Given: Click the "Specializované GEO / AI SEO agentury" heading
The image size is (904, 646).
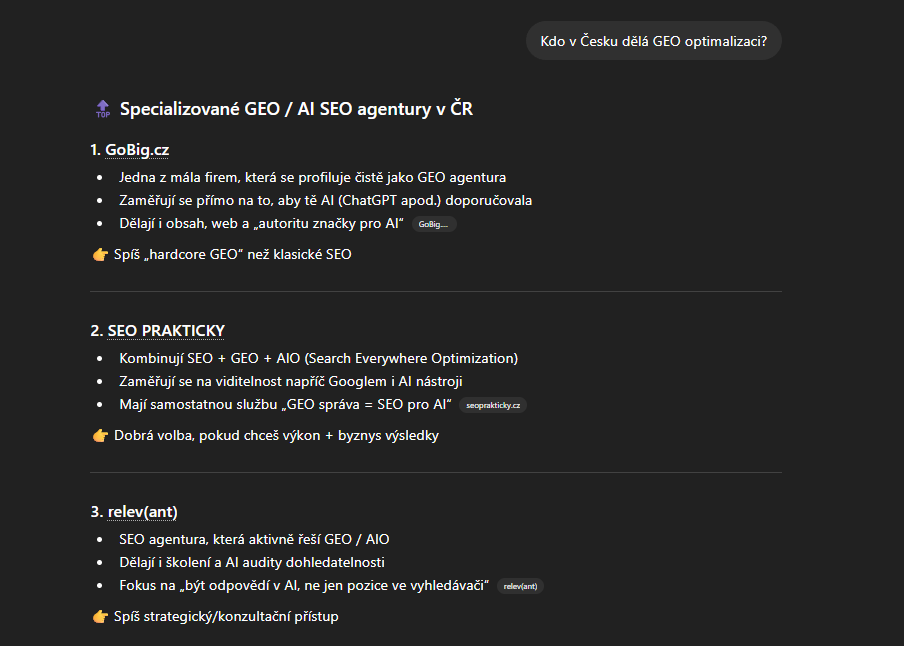Looking at the screenshot, I should pos(296,109).
